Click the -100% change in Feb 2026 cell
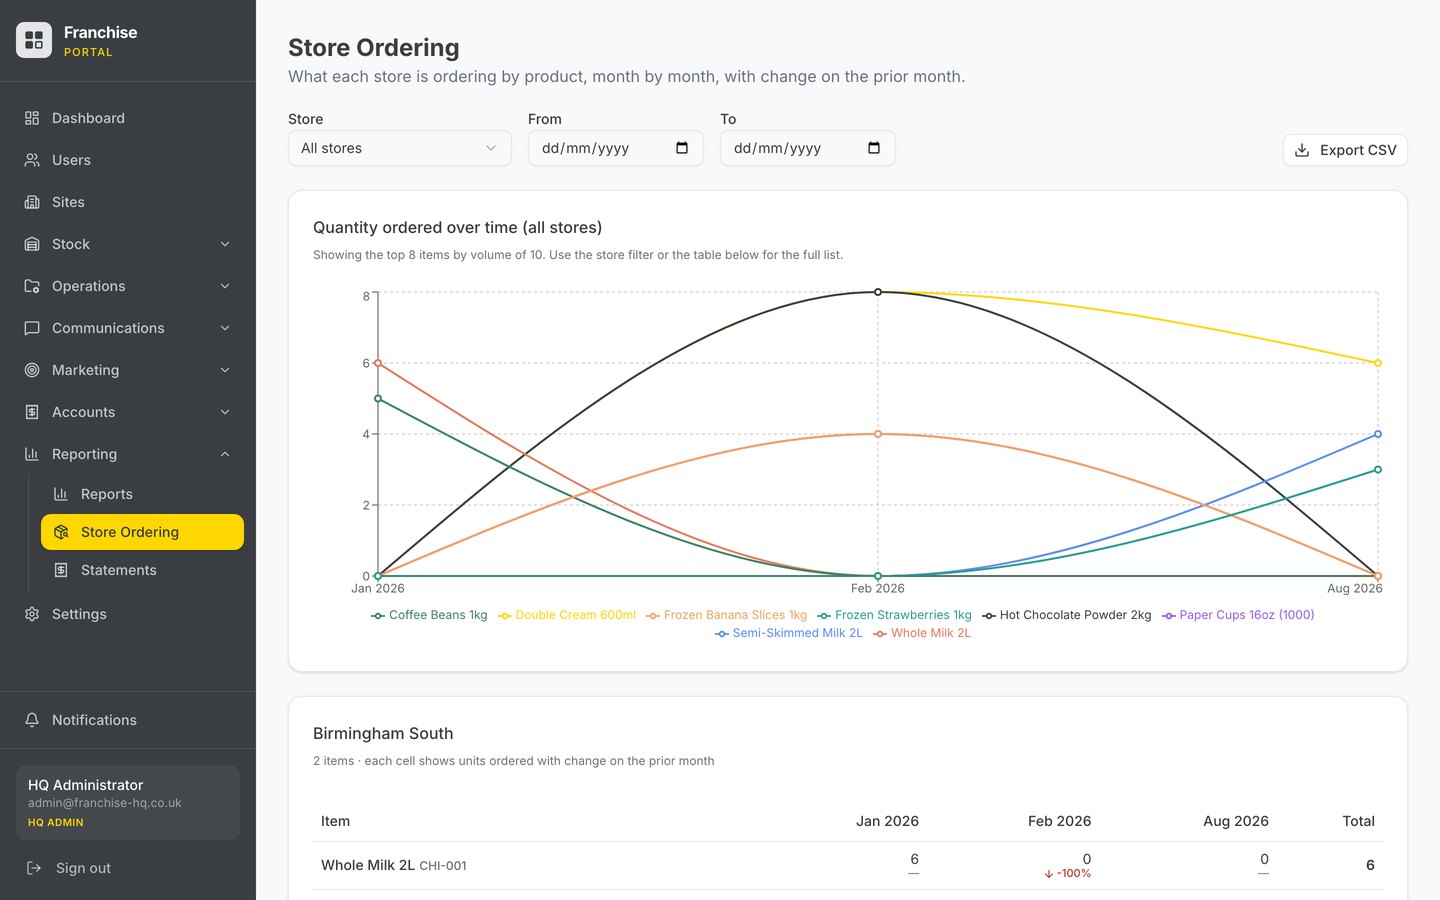The width and height of the screenshot is (1440, 900). click(1067, 874)
